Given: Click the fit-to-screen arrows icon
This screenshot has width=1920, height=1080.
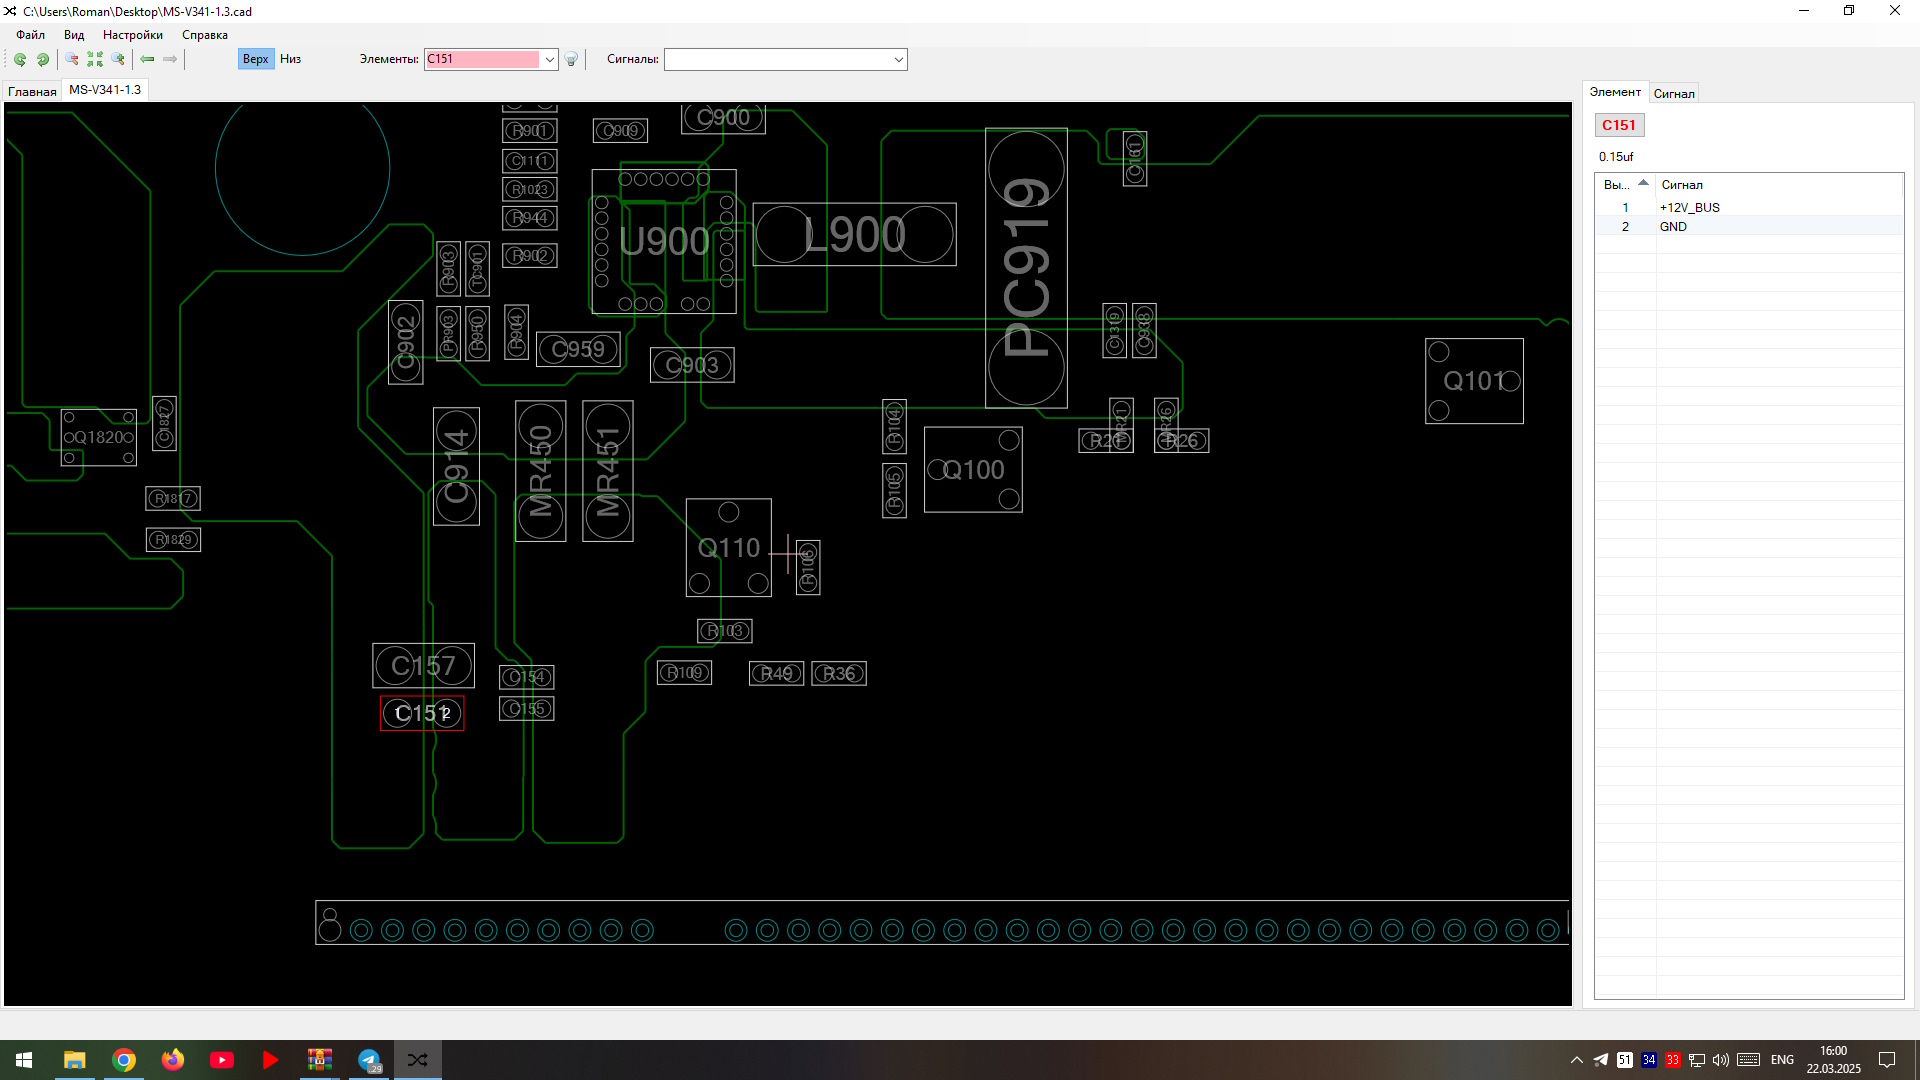Looking at the screenshot, I should point(95,60).
